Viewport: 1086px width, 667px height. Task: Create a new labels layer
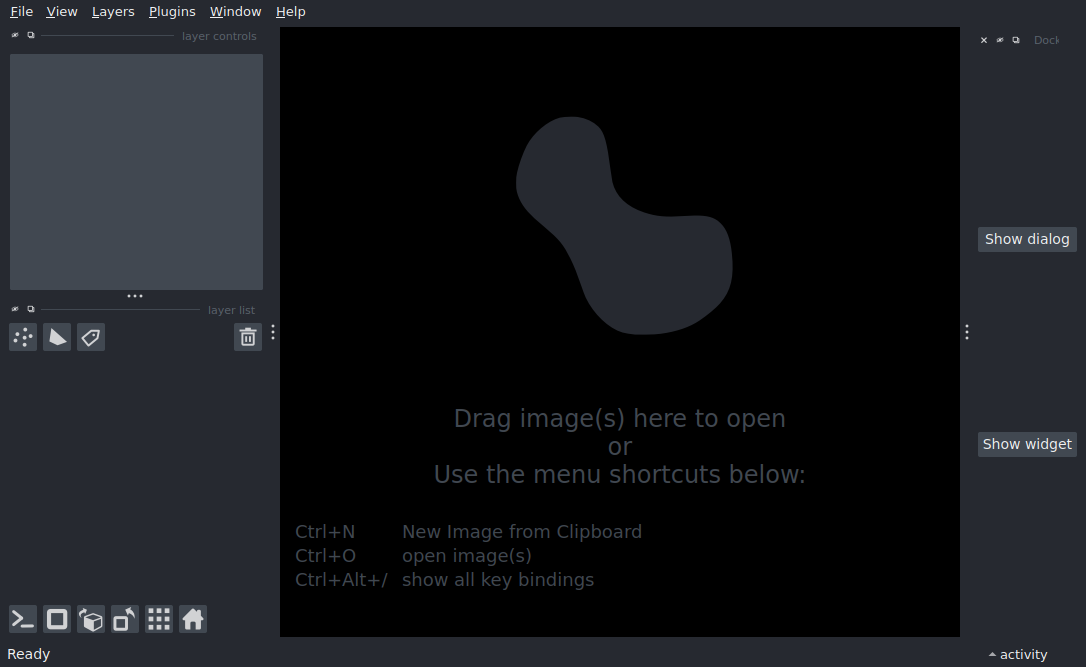pyautogui.click(x=91, y=337)
